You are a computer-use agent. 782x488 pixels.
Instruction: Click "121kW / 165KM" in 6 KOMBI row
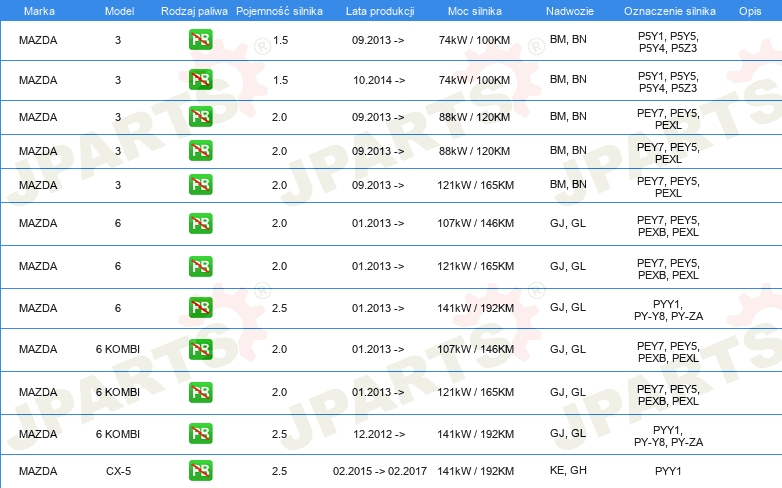(475, 392)
